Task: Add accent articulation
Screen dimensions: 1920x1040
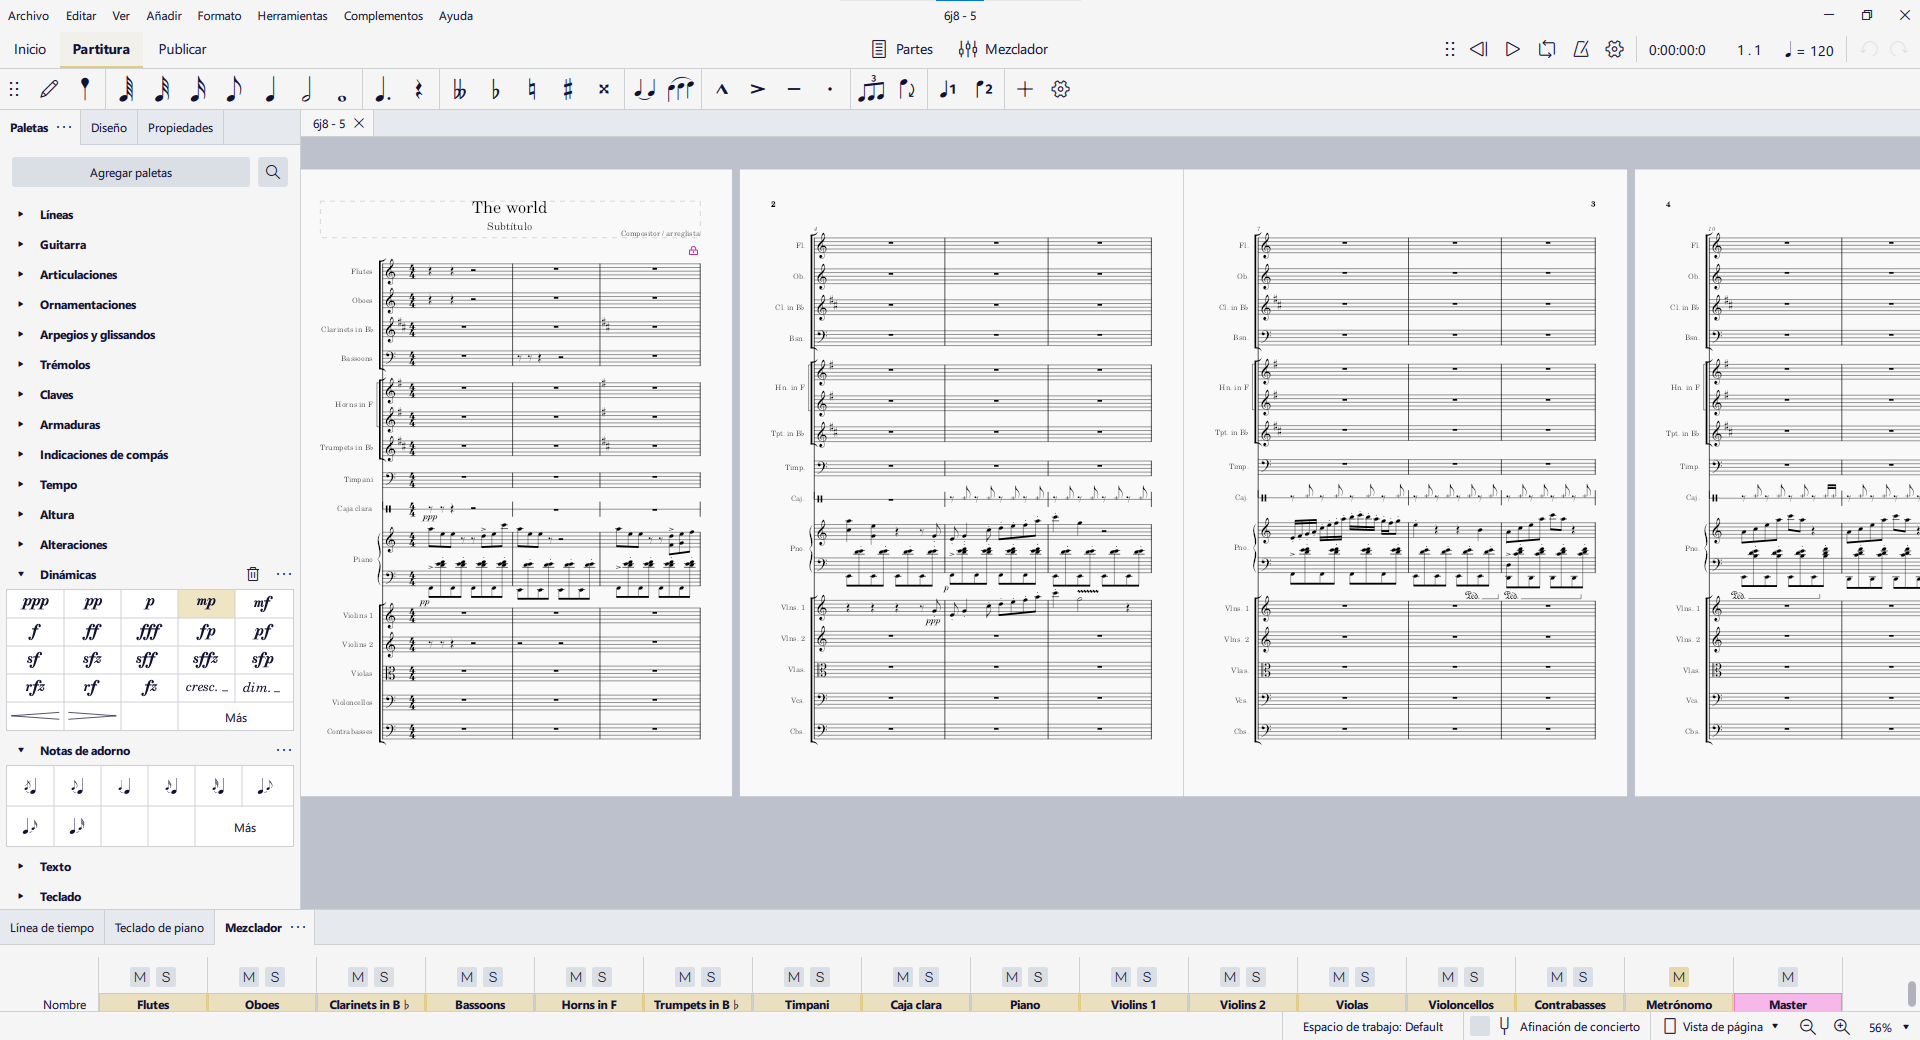Action: pos(757,89)
